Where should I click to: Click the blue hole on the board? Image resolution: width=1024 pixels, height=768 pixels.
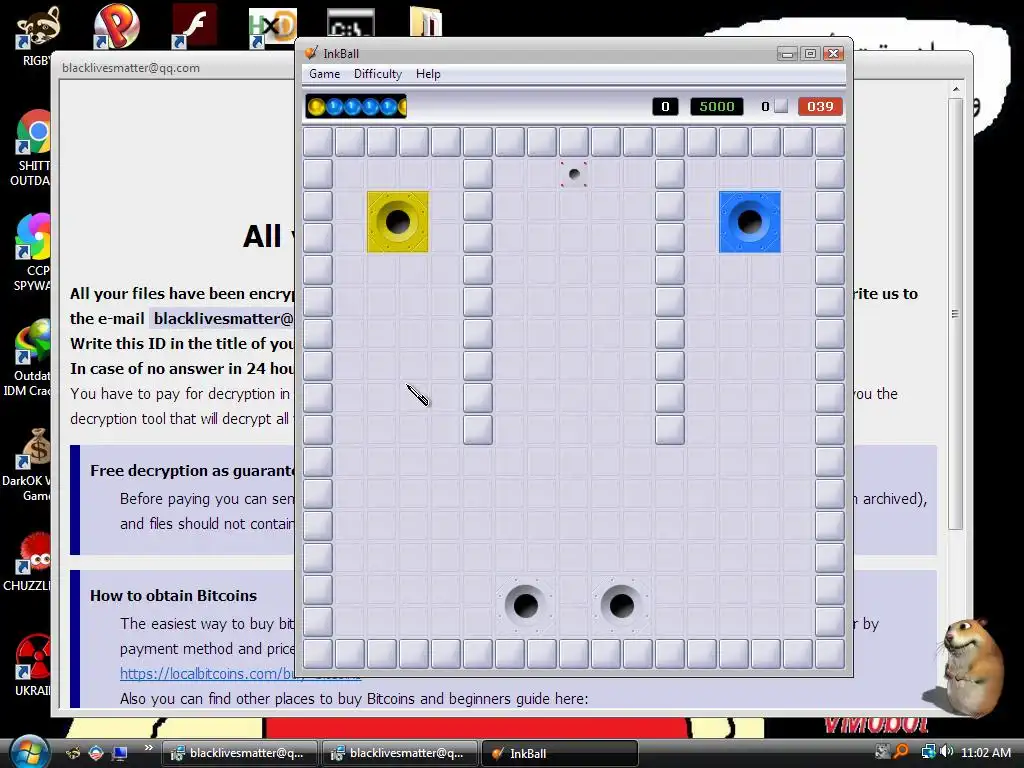click(x=750, y=222)
